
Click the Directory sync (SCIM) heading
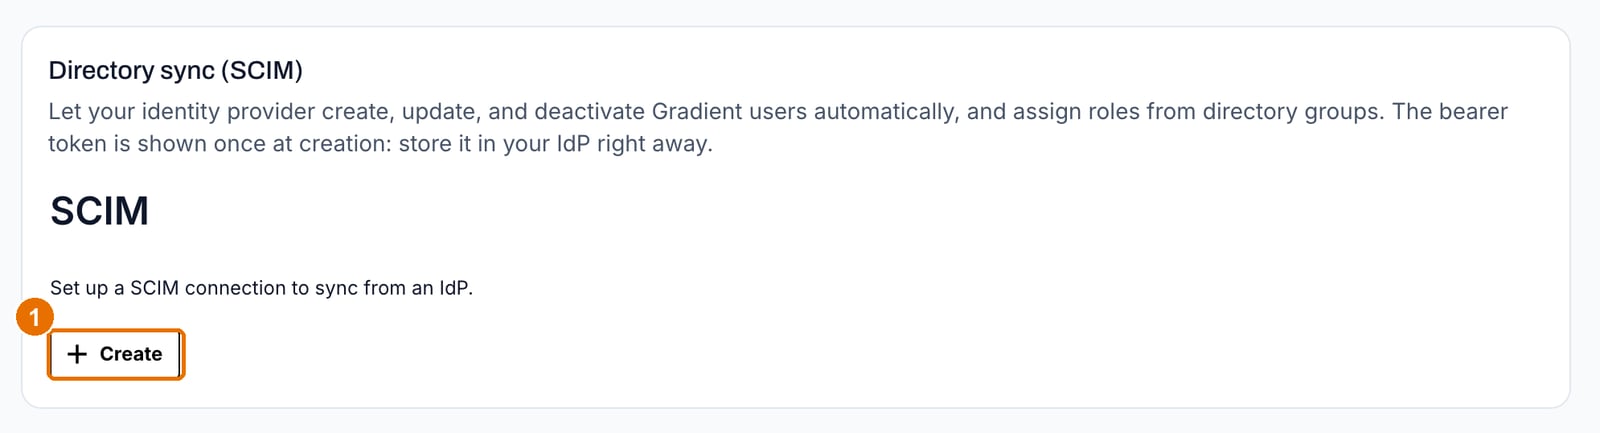176,71
